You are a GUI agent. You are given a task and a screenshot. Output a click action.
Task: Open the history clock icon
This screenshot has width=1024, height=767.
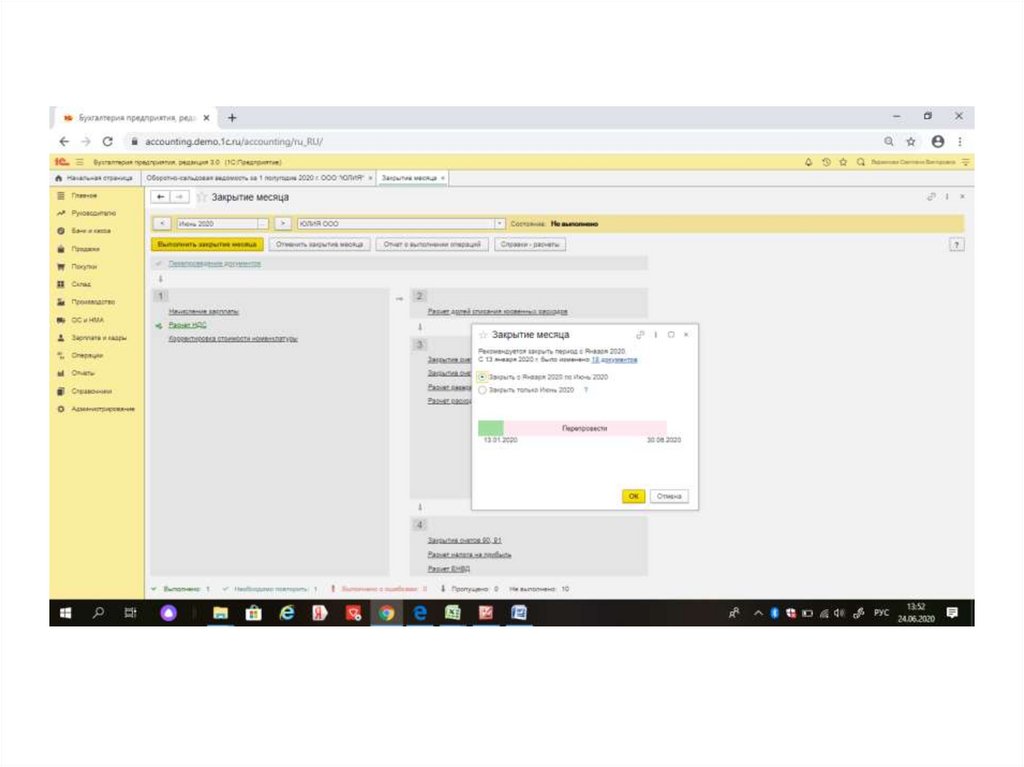click(x=826, y=161)
